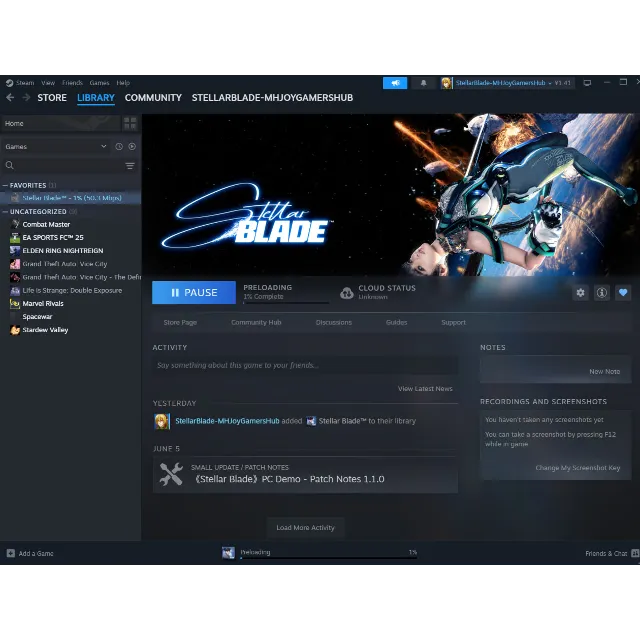640x640 pixels.
Task: Open the Support link
Action: [x=453, y=322]
